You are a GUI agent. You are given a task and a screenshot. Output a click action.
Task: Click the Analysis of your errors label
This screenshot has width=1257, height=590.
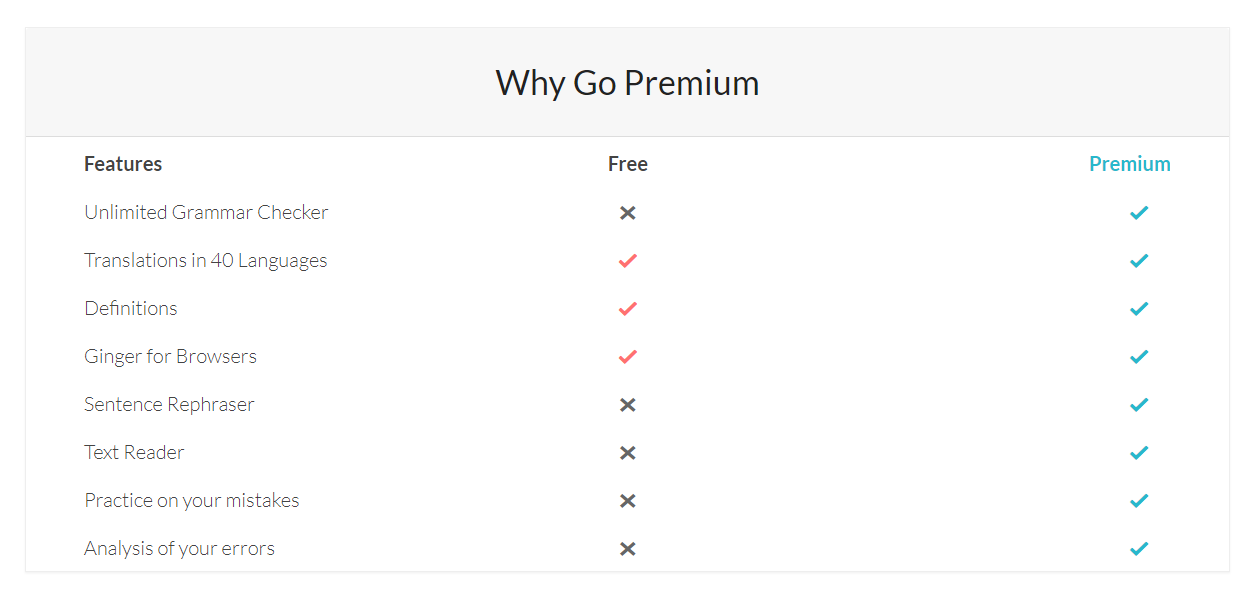click(x=179, y=548)
